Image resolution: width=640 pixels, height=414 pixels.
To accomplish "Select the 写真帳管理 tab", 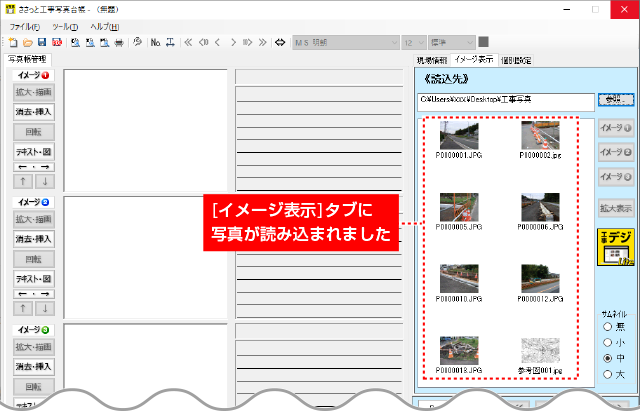I will (x=27, y=60).
